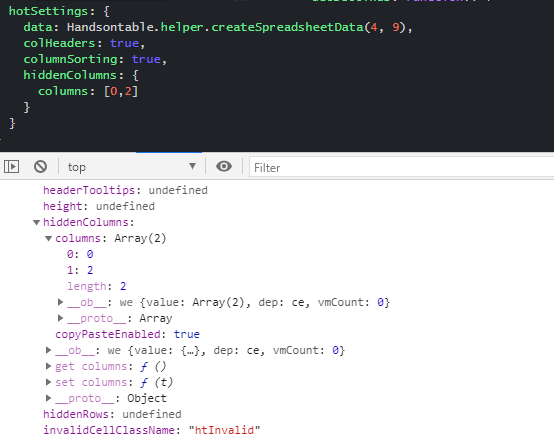Click the invalidCellClassName "htInvalid" value
The image size is (554, 437).
point(224,430)
